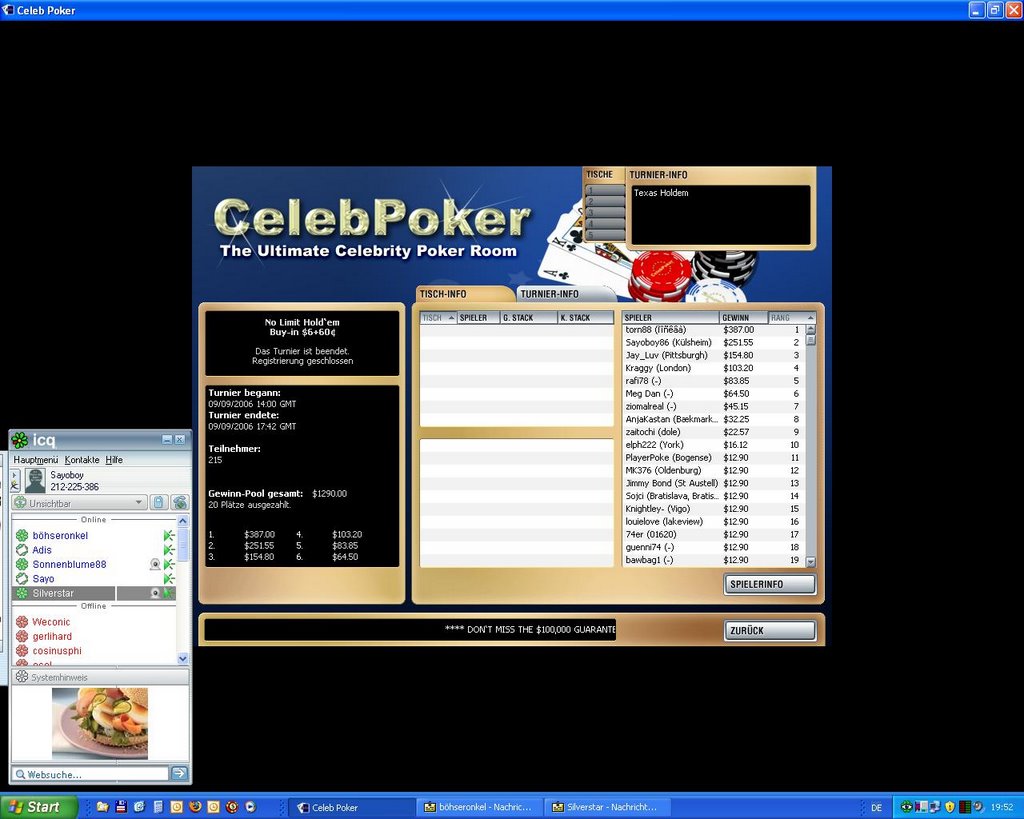Click the ZURÜCK button

coord(769,630)
